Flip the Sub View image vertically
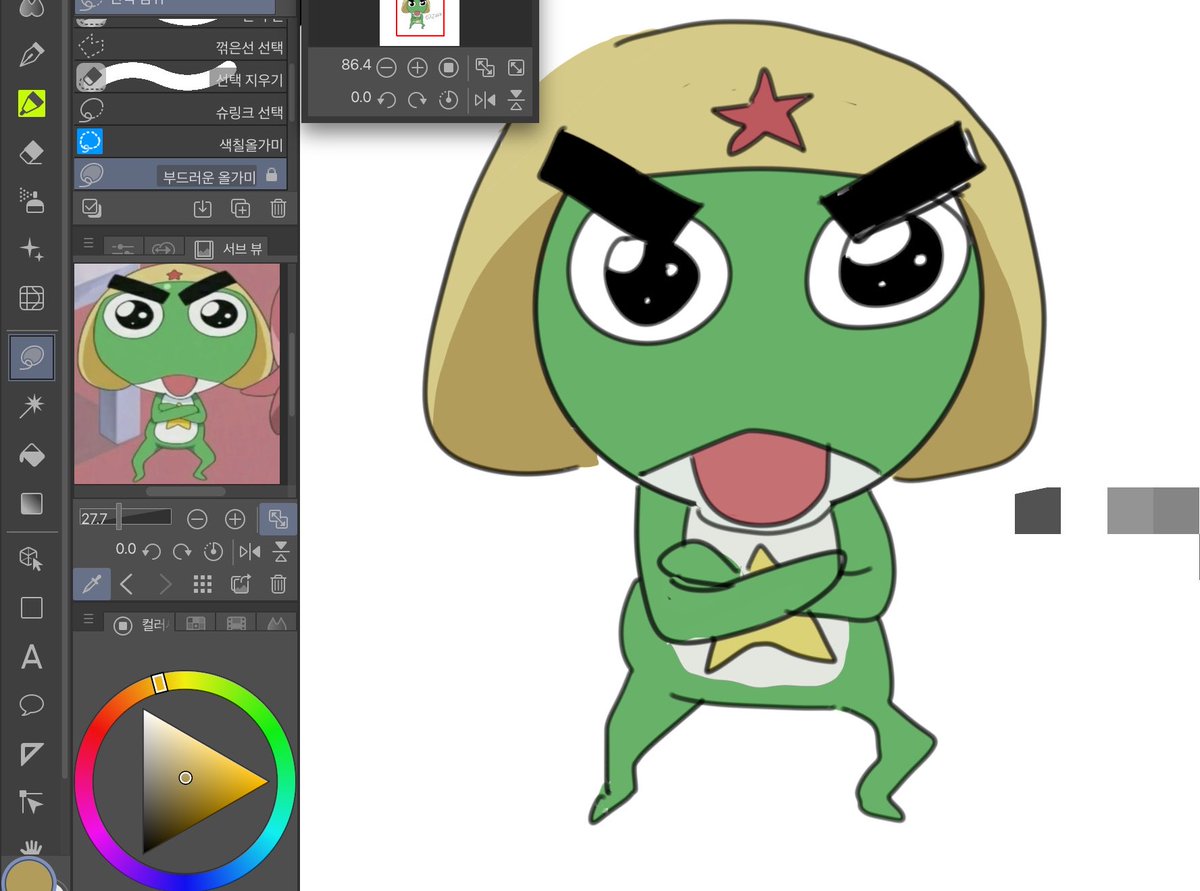The width and height of the screenshot is (1200, 891). pyautogui.click(x=281, y=551)
